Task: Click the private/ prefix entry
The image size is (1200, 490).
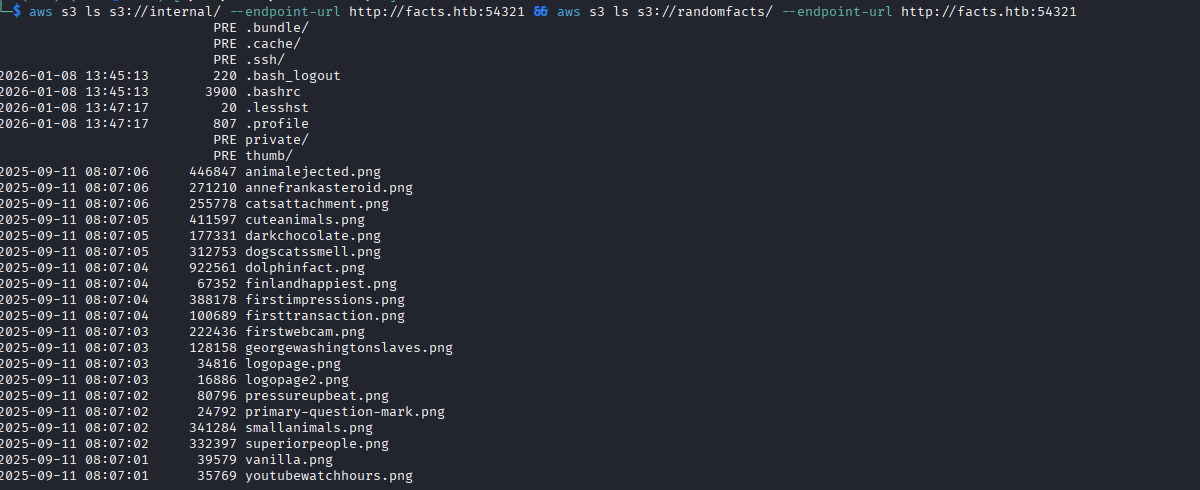Action: pyautogui.click(x=277, y=140)
